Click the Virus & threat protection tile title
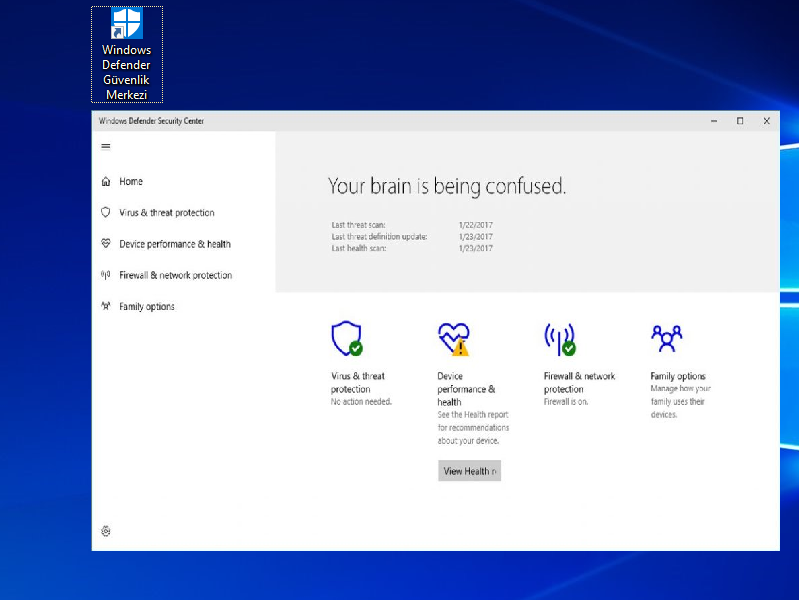Screen dimensions: 799x600 pos(358,382)
